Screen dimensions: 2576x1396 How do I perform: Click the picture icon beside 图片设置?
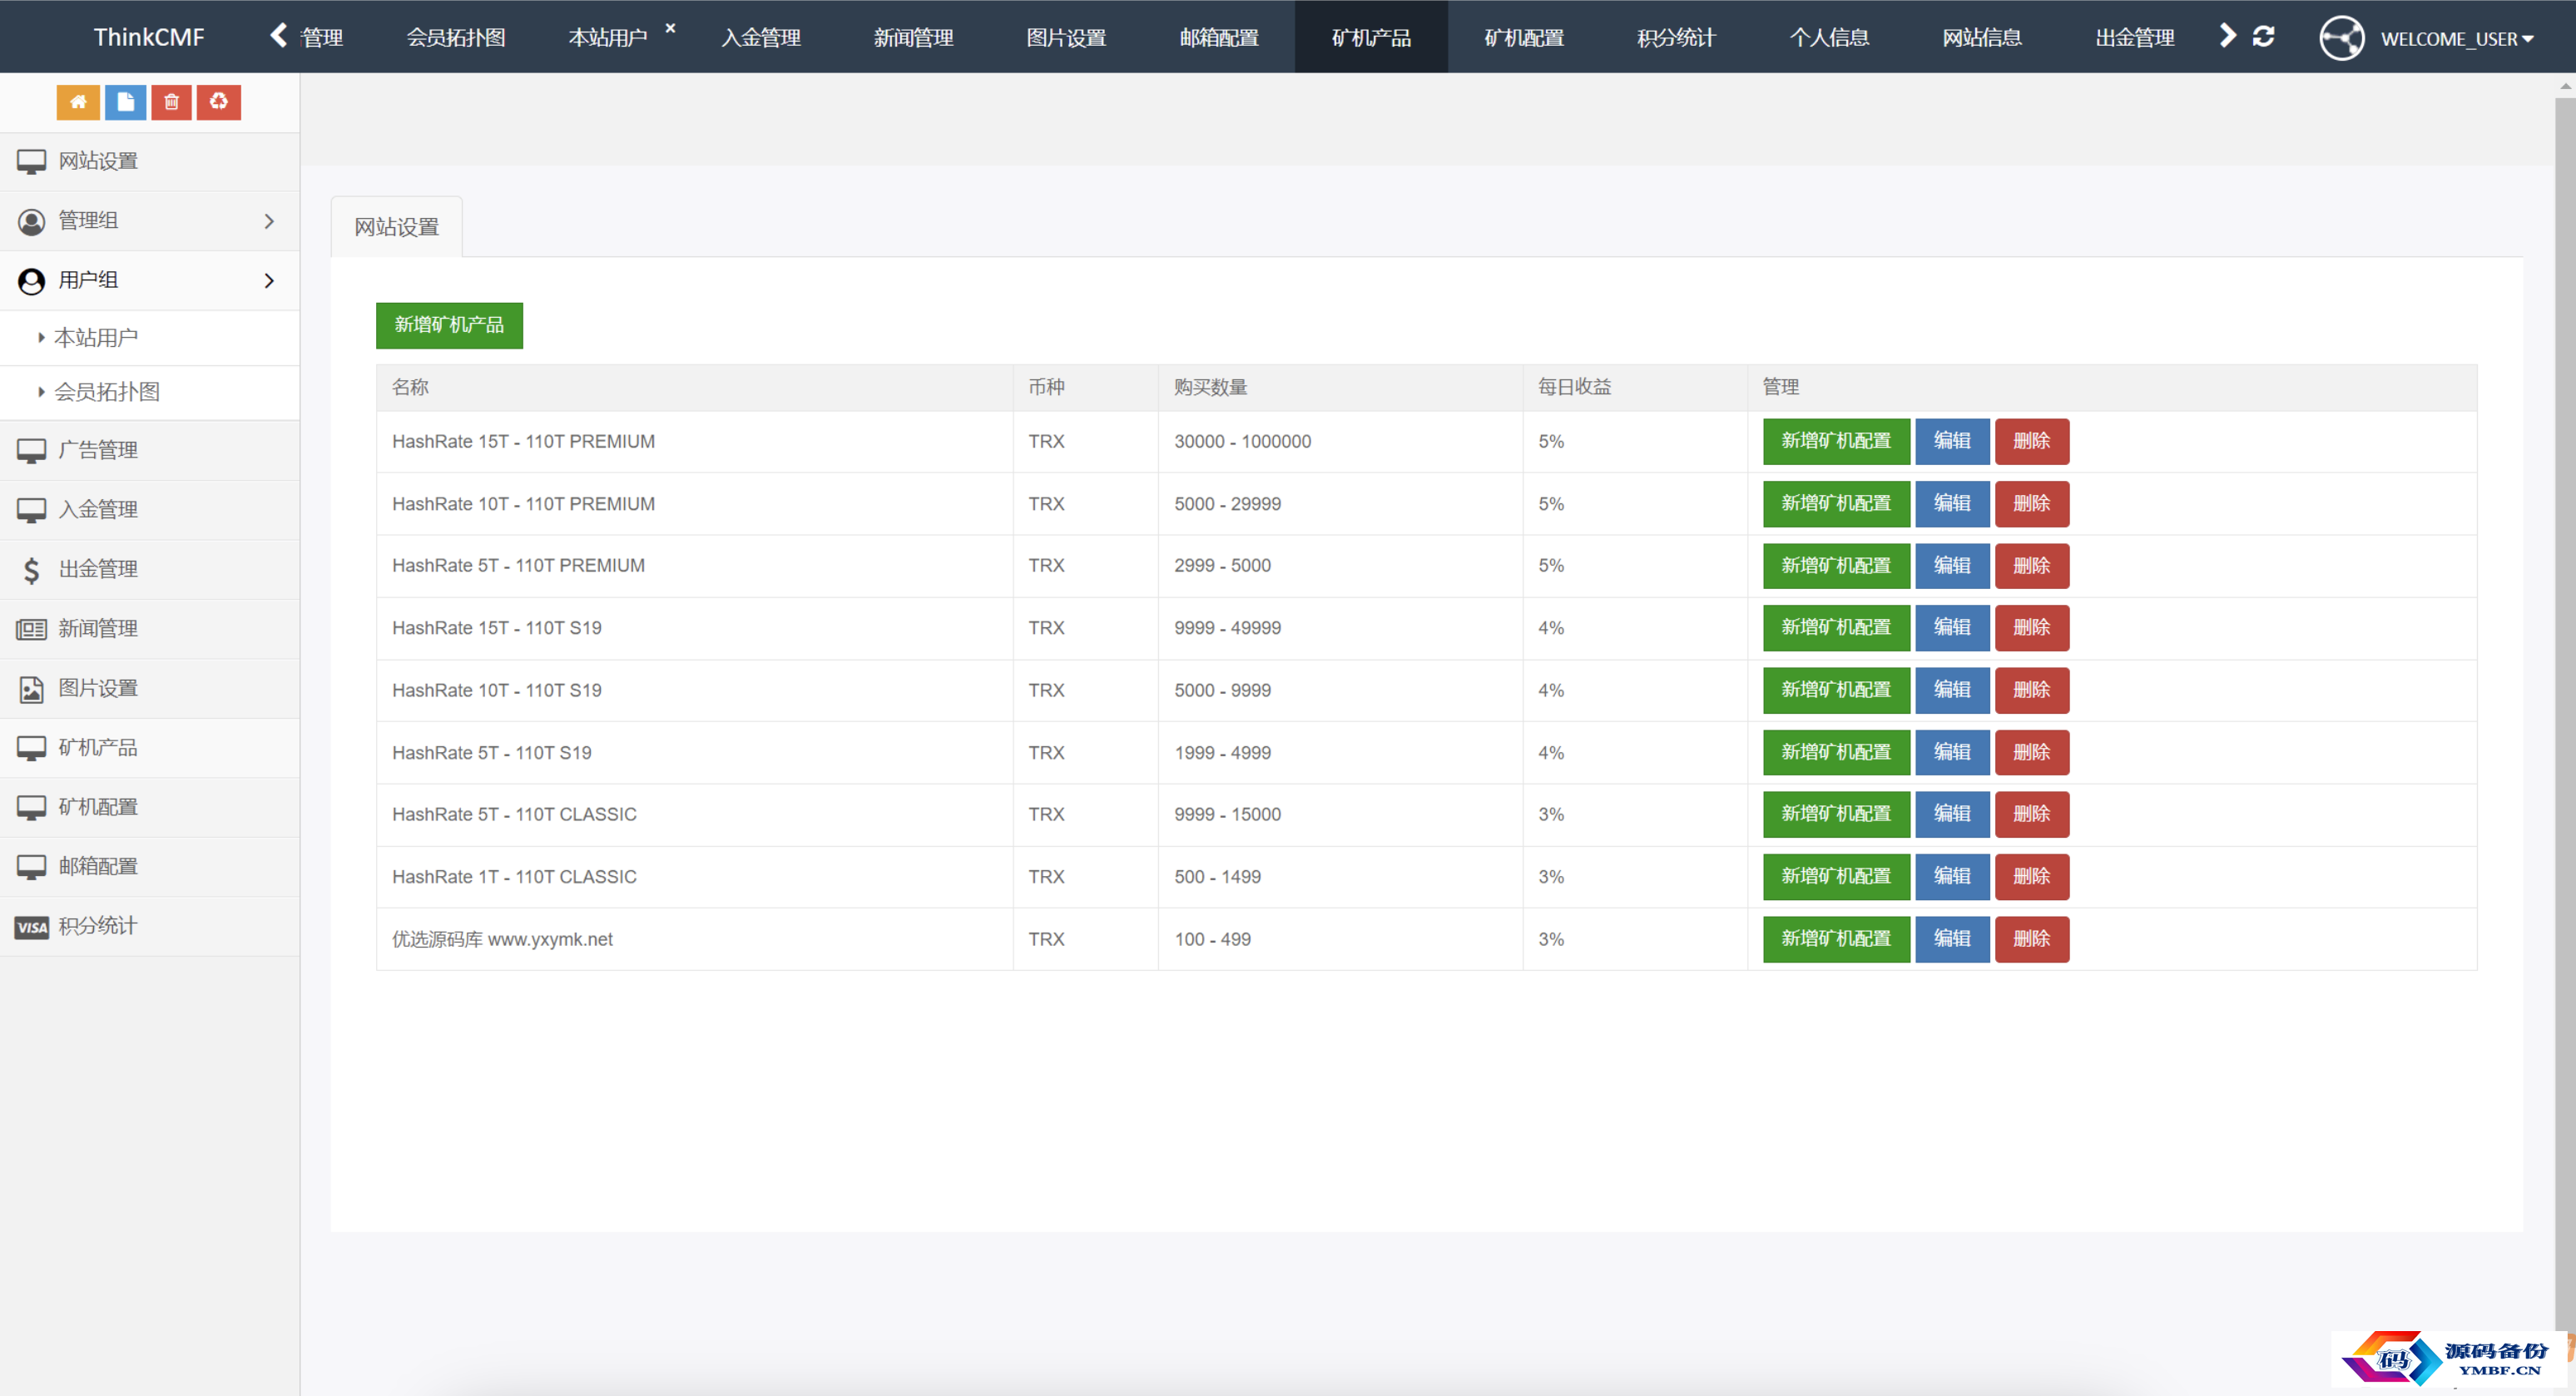[31, 689]
